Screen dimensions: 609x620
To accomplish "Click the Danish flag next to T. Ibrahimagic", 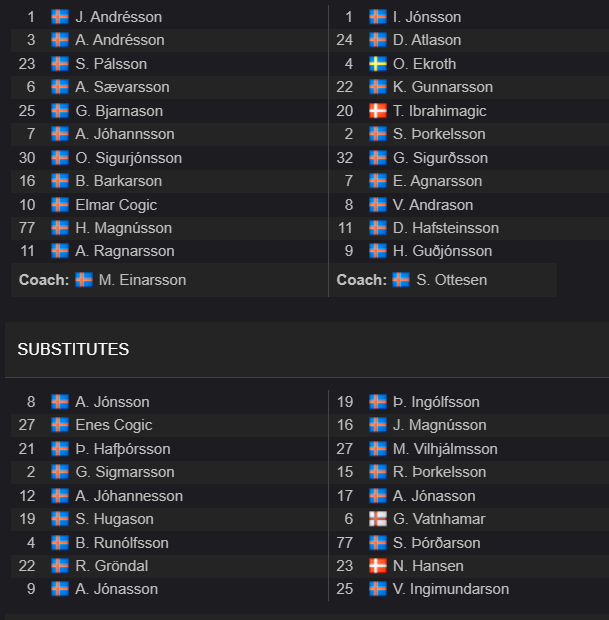I will click(378, 111).
